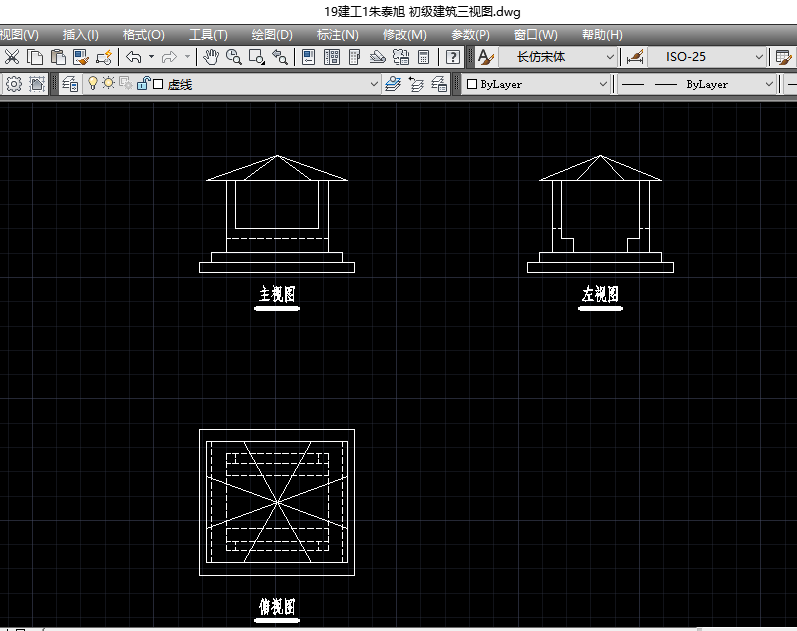Open the QuickCalc calculator icon
Screen dimensions: 797x631
click(x=423, y=58)
